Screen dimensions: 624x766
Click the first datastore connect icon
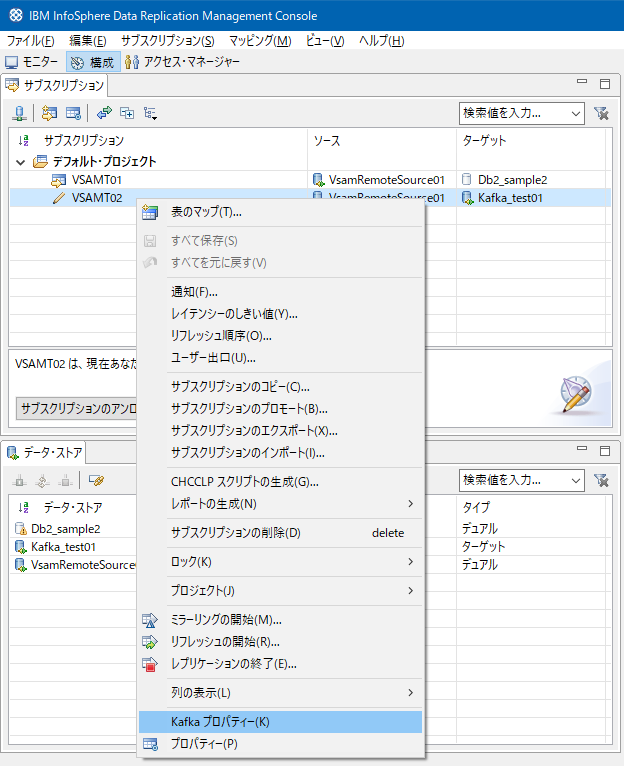pyautogui.click(x=20, y=481)
